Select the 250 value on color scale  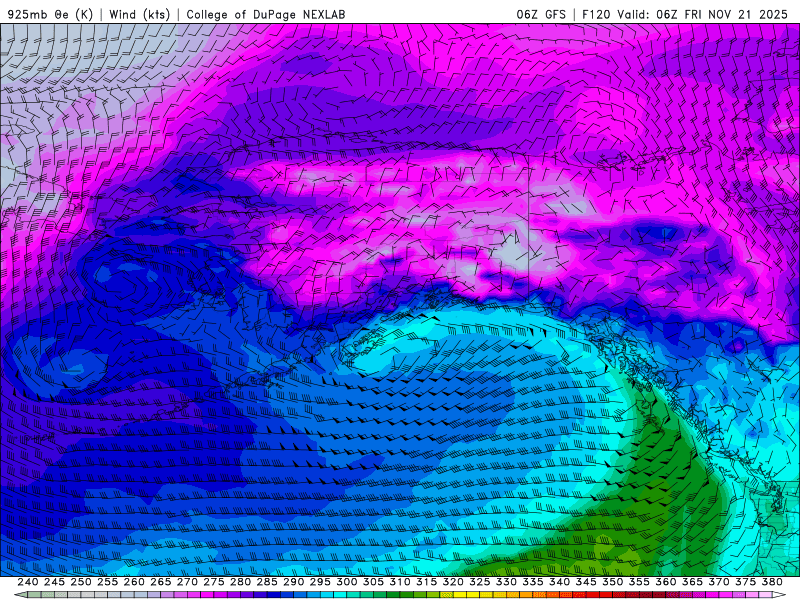[x=81, y=582]
